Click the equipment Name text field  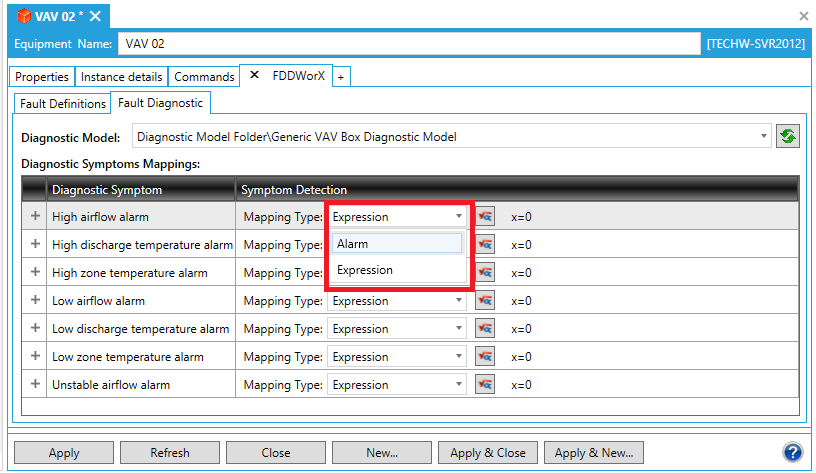pos(408,44)
